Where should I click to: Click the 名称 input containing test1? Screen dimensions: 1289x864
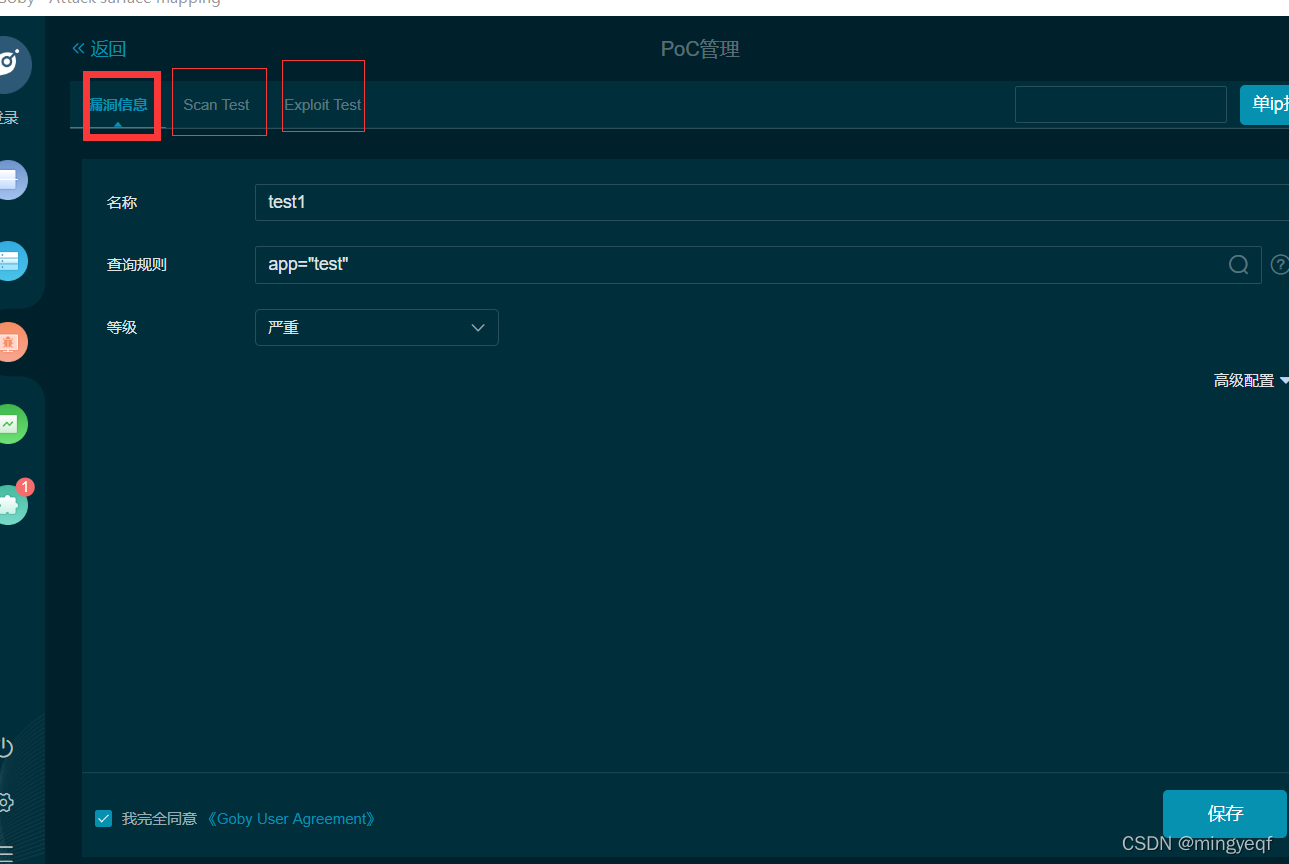pyautogui.click(x=772, y=202)
